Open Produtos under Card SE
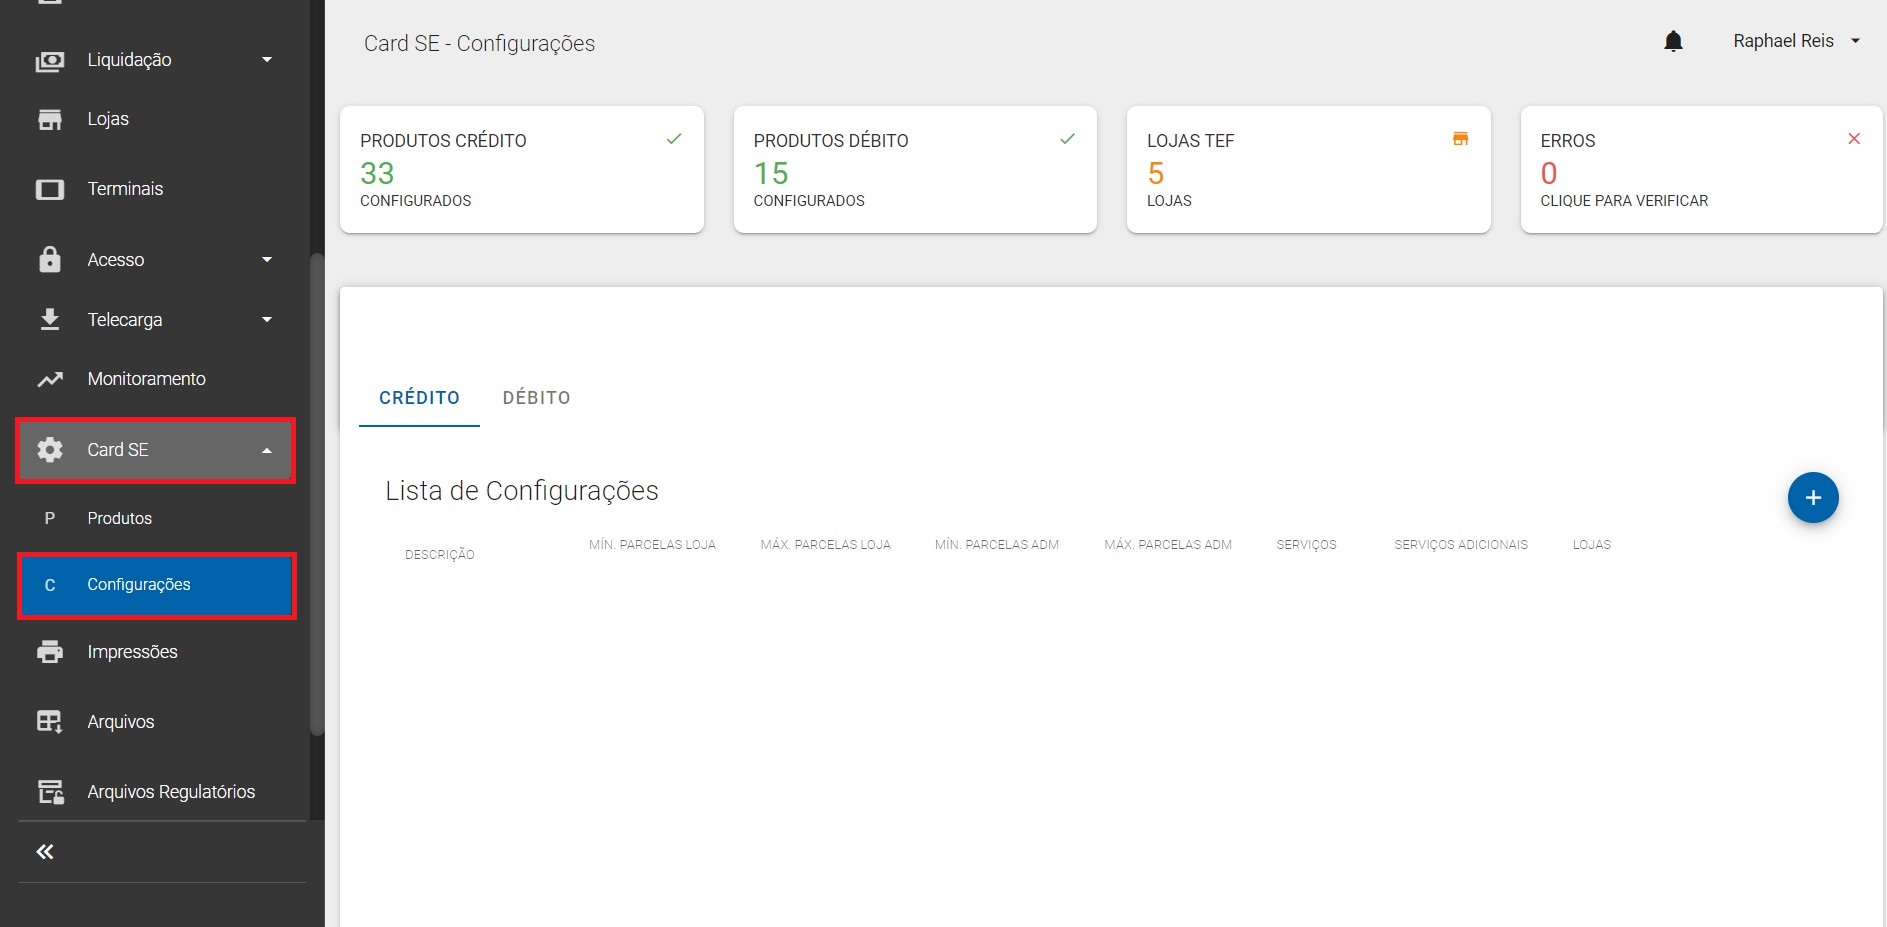 (x=119, y=518)
